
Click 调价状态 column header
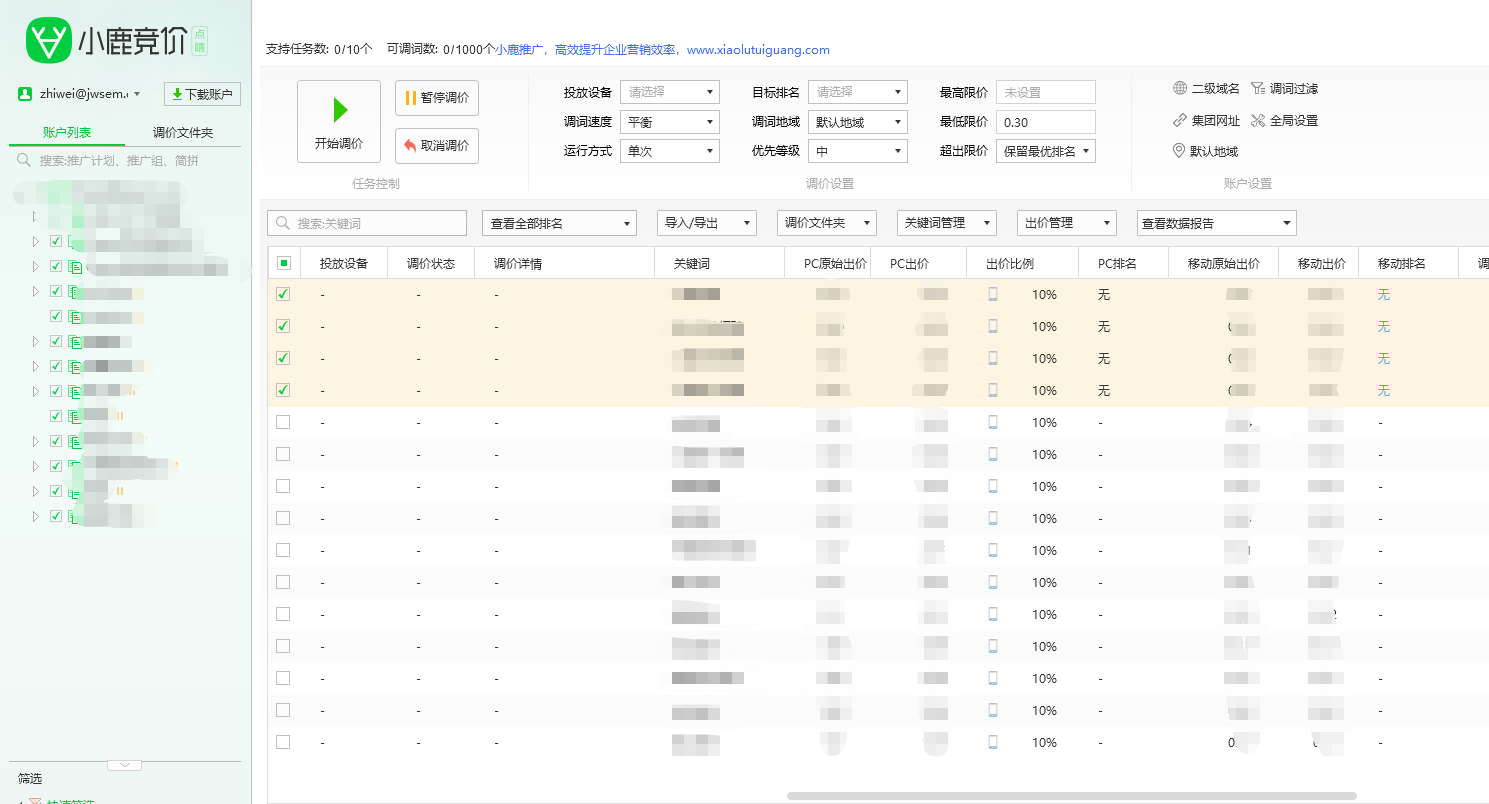click(431, 264)
